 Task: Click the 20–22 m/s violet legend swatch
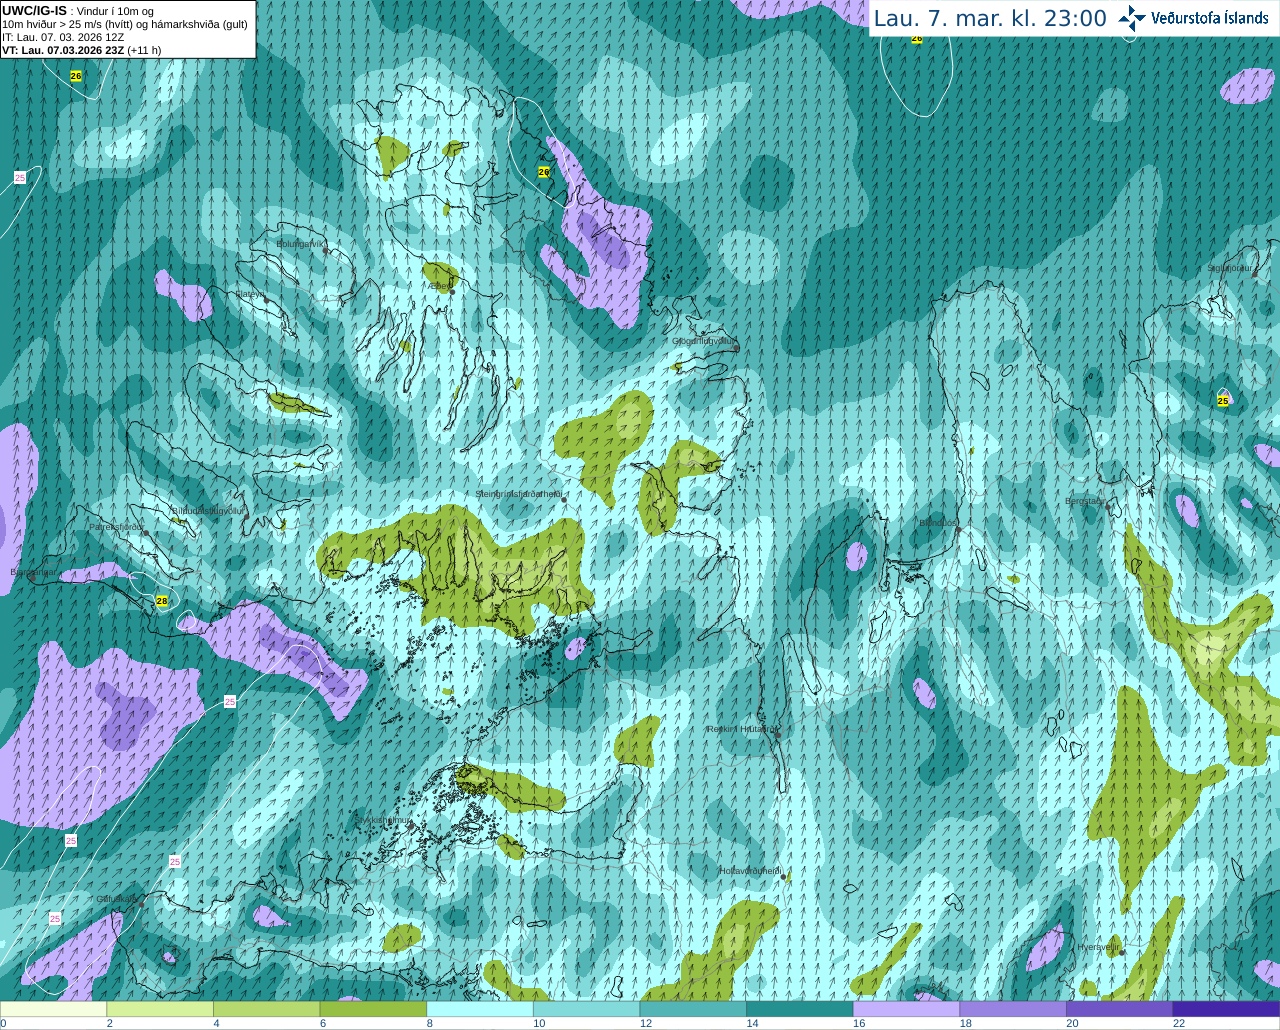(x=1120, y=1009)
